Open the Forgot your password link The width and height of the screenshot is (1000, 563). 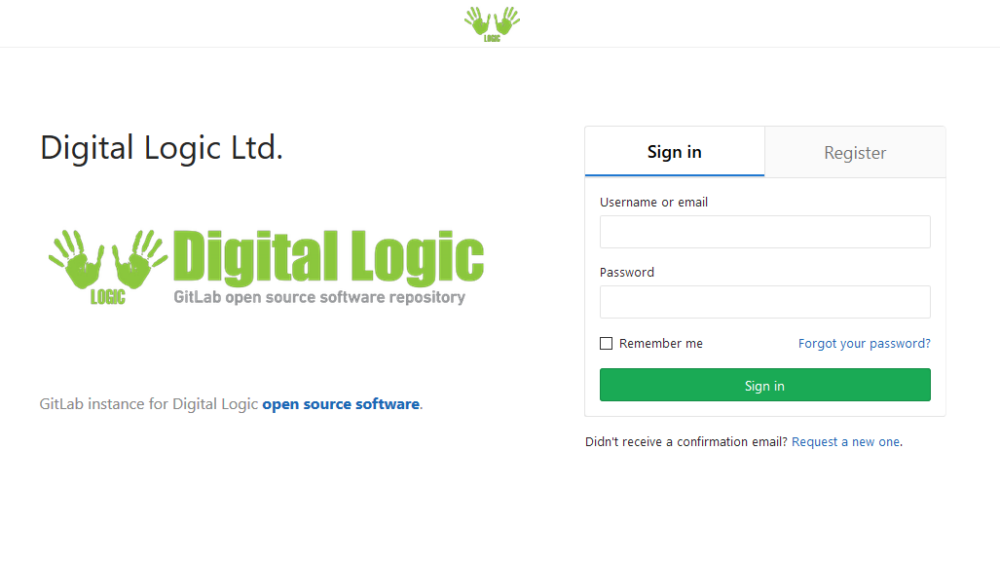(864, 344)
